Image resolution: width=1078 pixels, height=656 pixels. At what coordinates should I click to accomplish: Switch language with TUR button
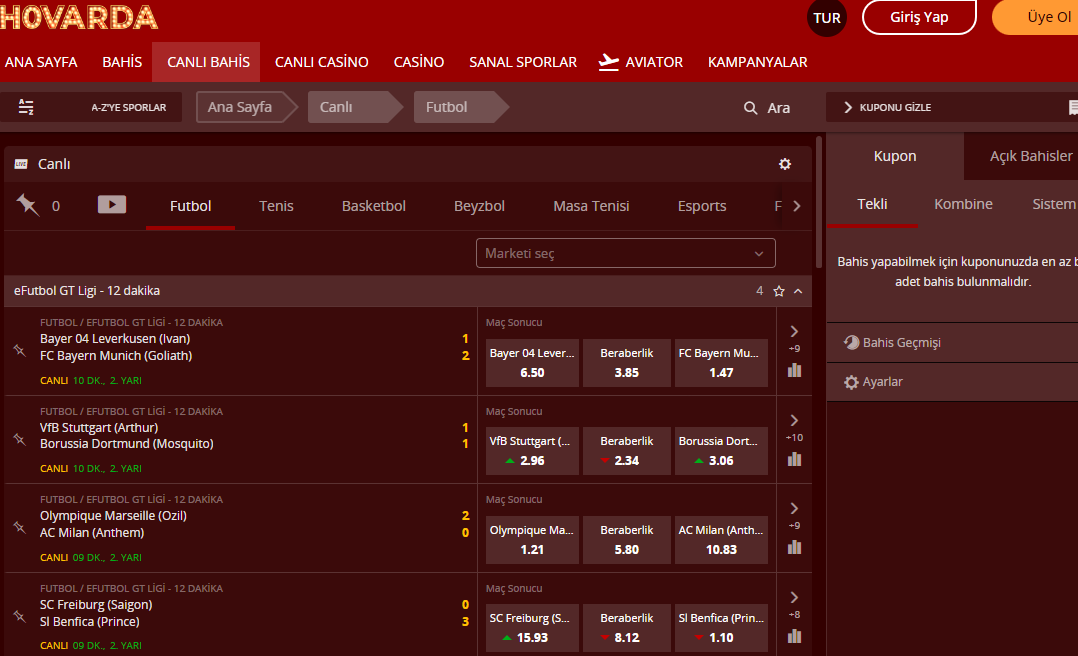coord(826,18)
